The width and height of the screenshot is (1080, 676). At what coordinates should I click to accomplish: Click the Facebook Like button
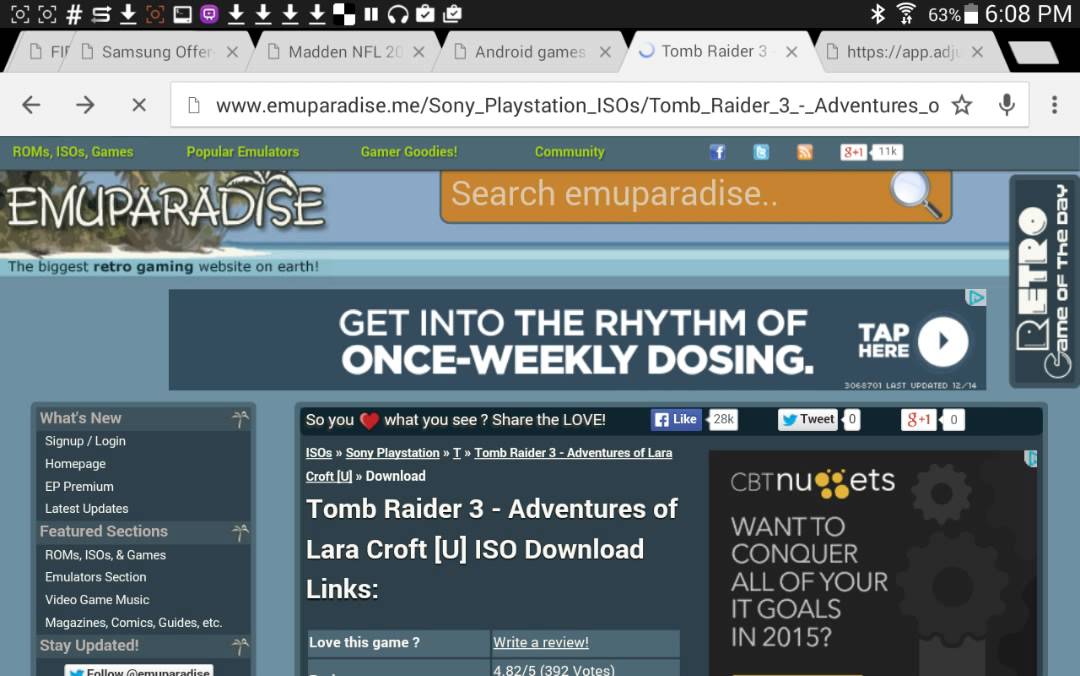click(676, 419)
